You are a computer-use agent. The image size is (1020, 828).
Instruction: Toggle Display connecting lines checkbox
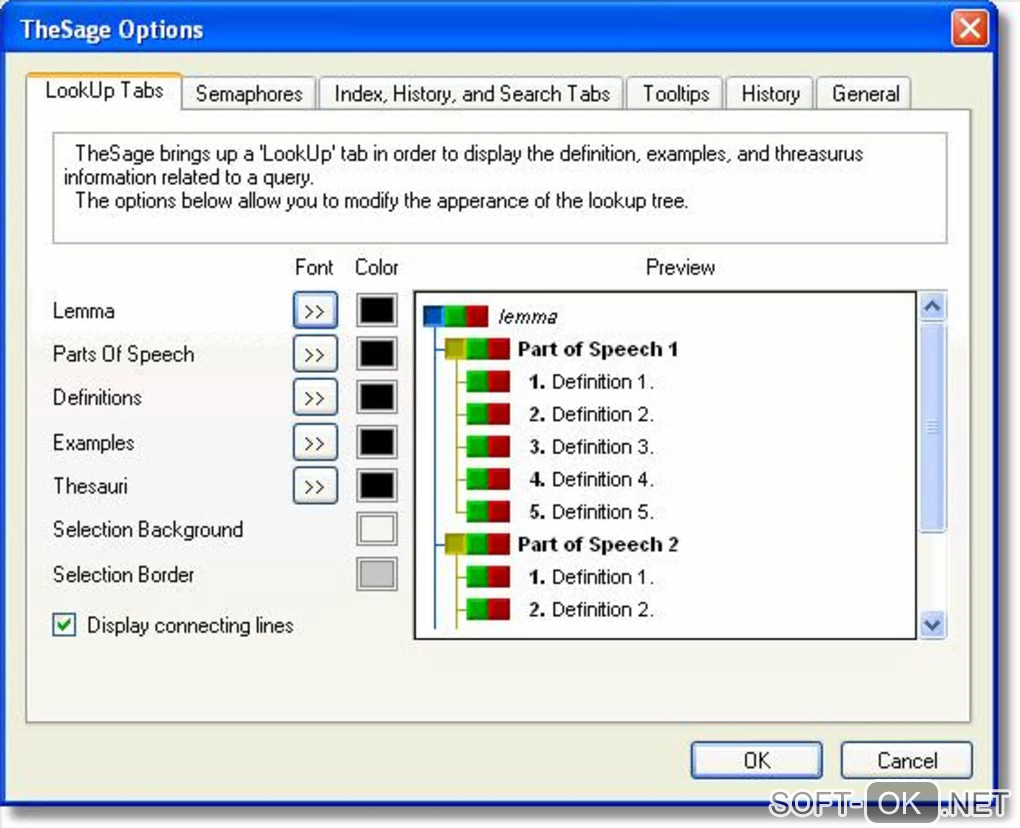tap(64, 625)
